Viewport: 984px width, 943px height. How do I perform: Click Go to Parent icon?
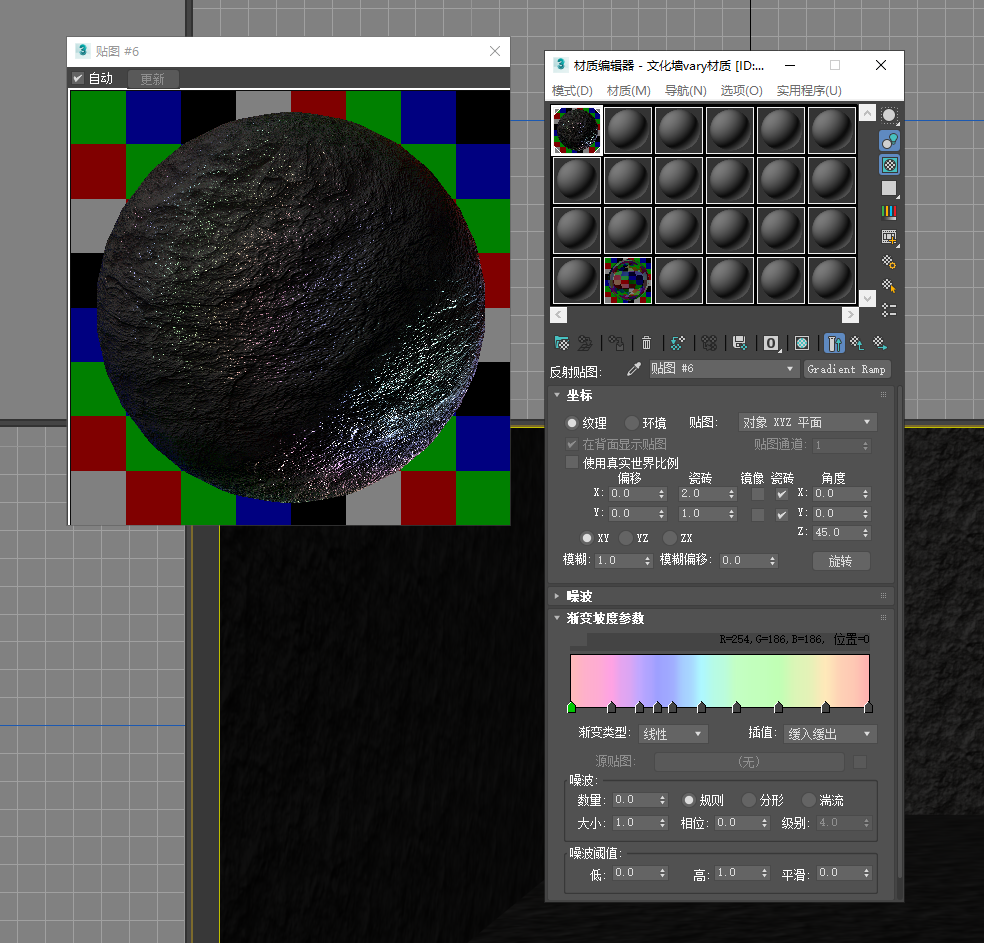coord(857,343)
